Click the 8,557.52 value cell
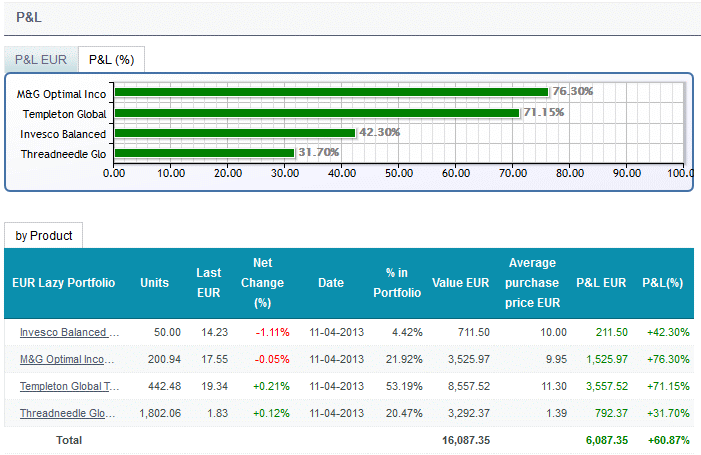This screenshot has height=455, width=701. [469, 386]
